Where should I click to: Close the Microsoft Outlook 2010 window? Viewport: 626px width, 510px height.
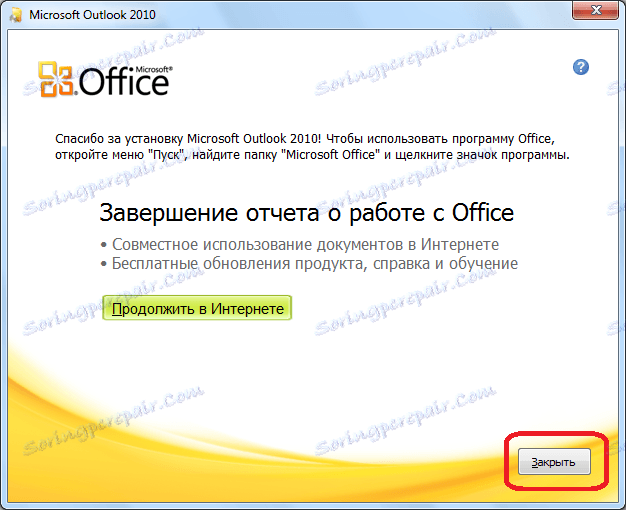(x=595, y=10)
